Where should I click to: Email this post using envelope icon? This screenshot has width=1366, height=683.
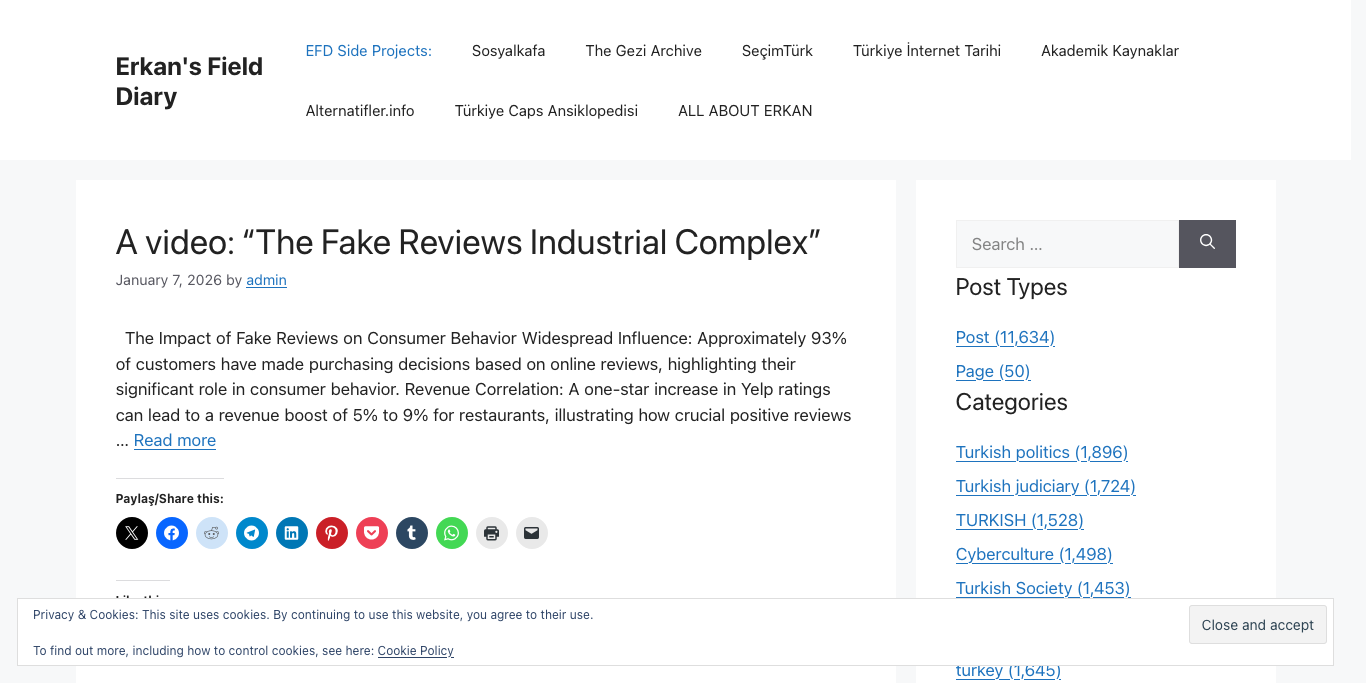coord(532,533)
